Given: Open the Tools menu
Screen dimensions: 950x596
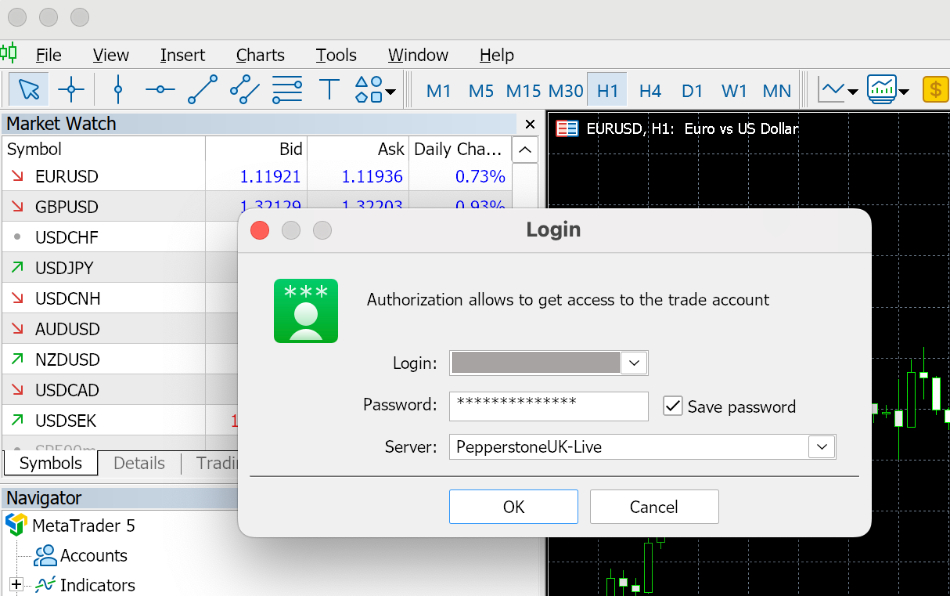Looking at the screenshot, I should click(x=336, y=55).
